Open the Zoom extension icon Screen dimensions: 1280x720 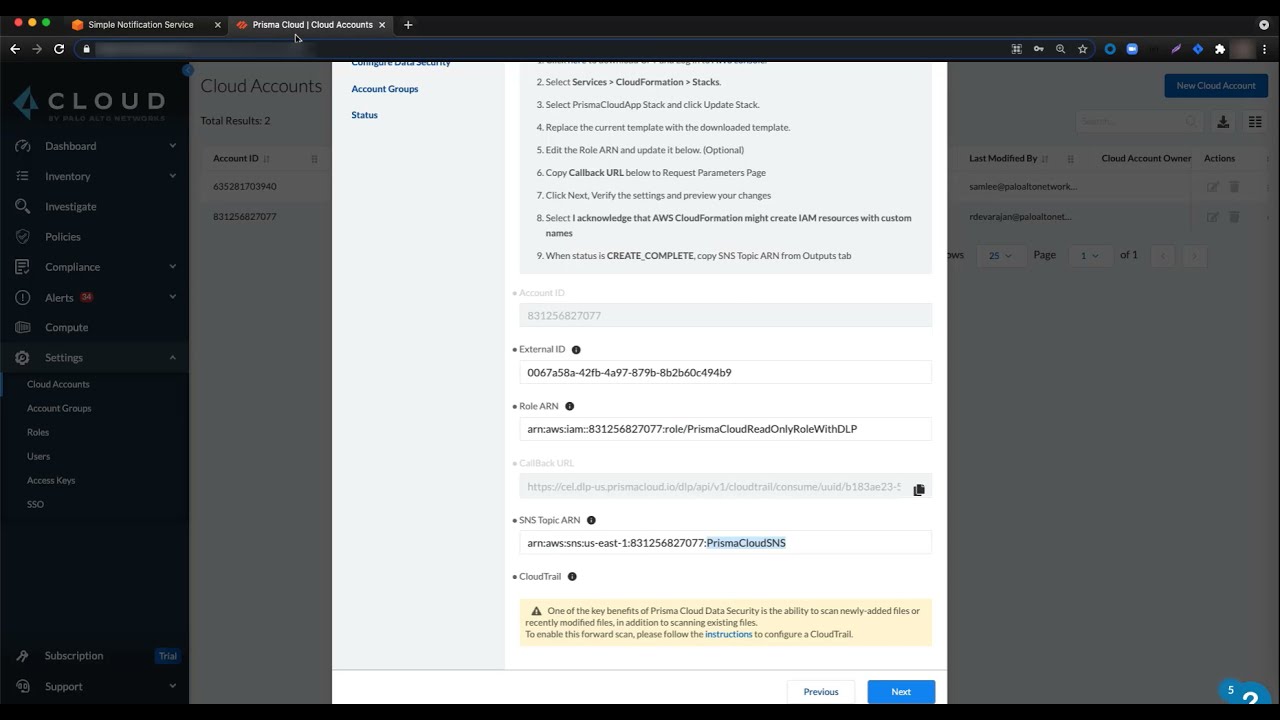coord(1132,48)
